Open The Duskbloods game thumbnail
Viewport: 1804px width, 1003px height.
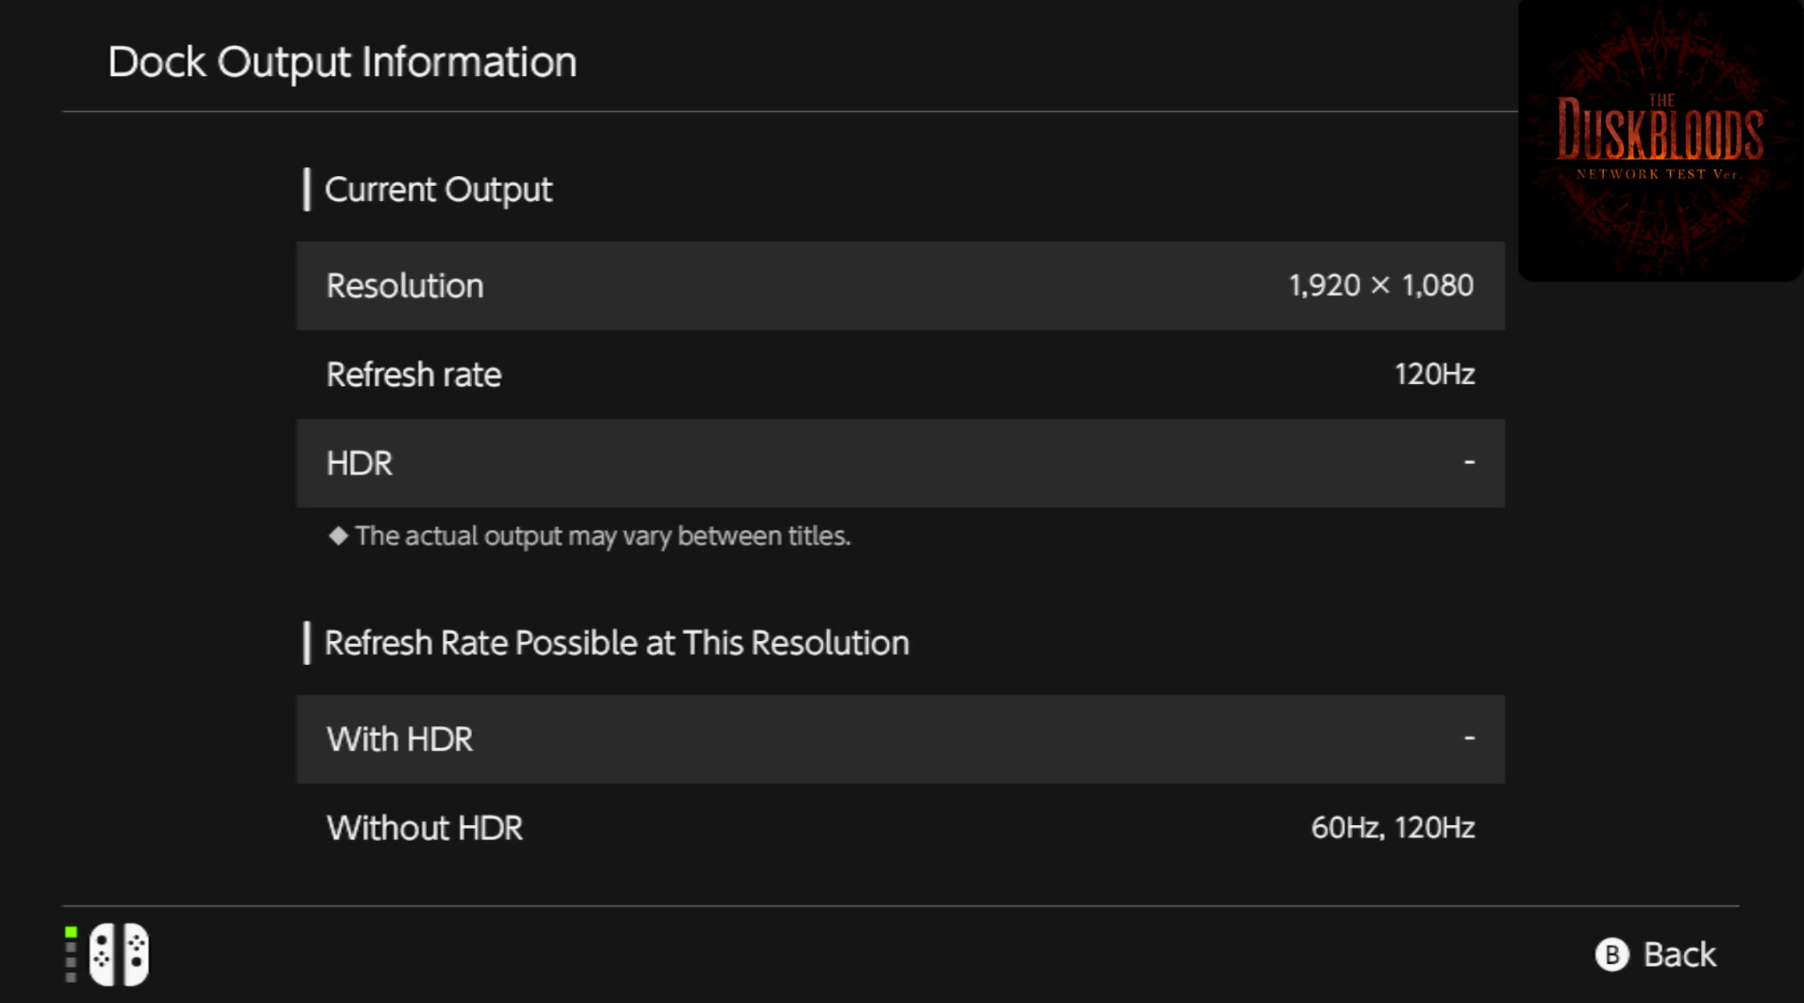pos(1661,140)
